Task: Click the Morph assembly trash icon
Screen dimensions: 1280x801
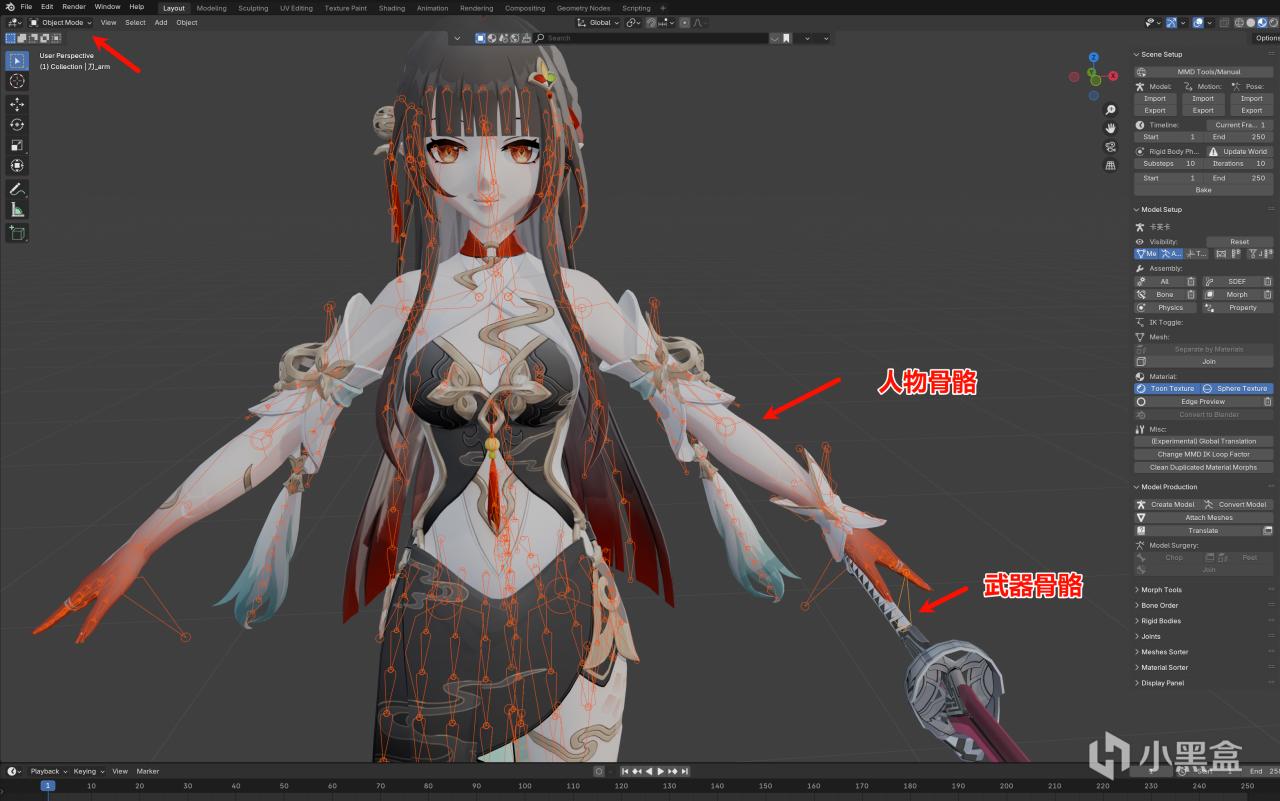Action: 1268,295
